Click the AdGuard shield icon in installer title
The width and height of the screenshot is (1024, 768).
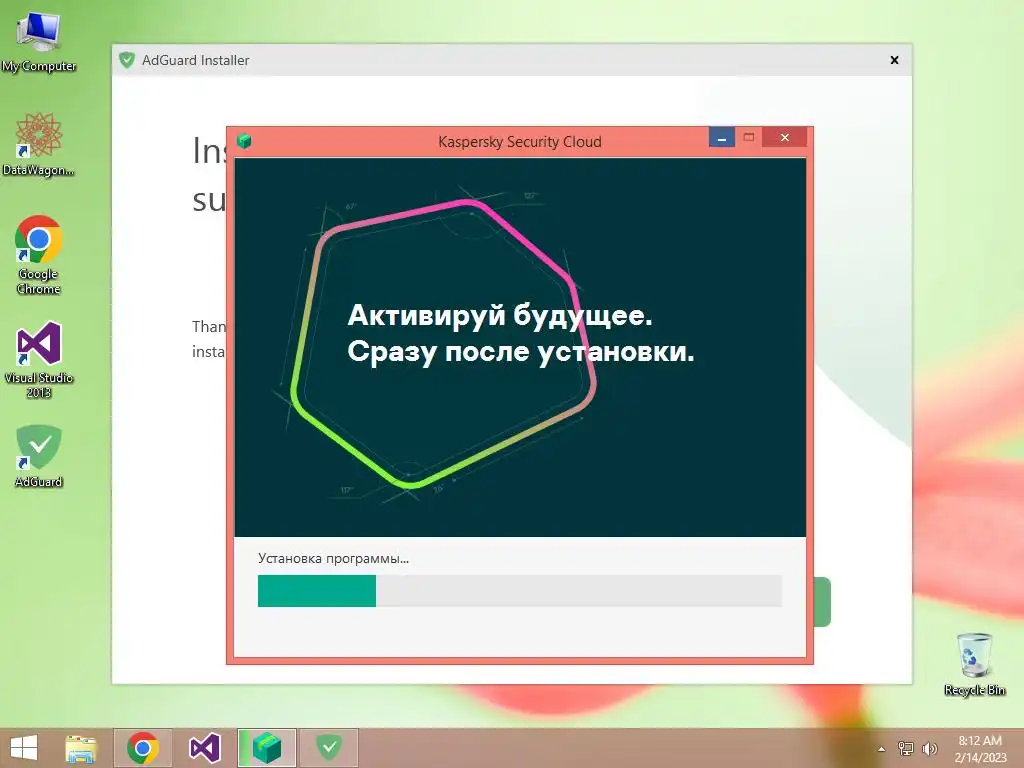pyautogui.click(x=127, y=60)
